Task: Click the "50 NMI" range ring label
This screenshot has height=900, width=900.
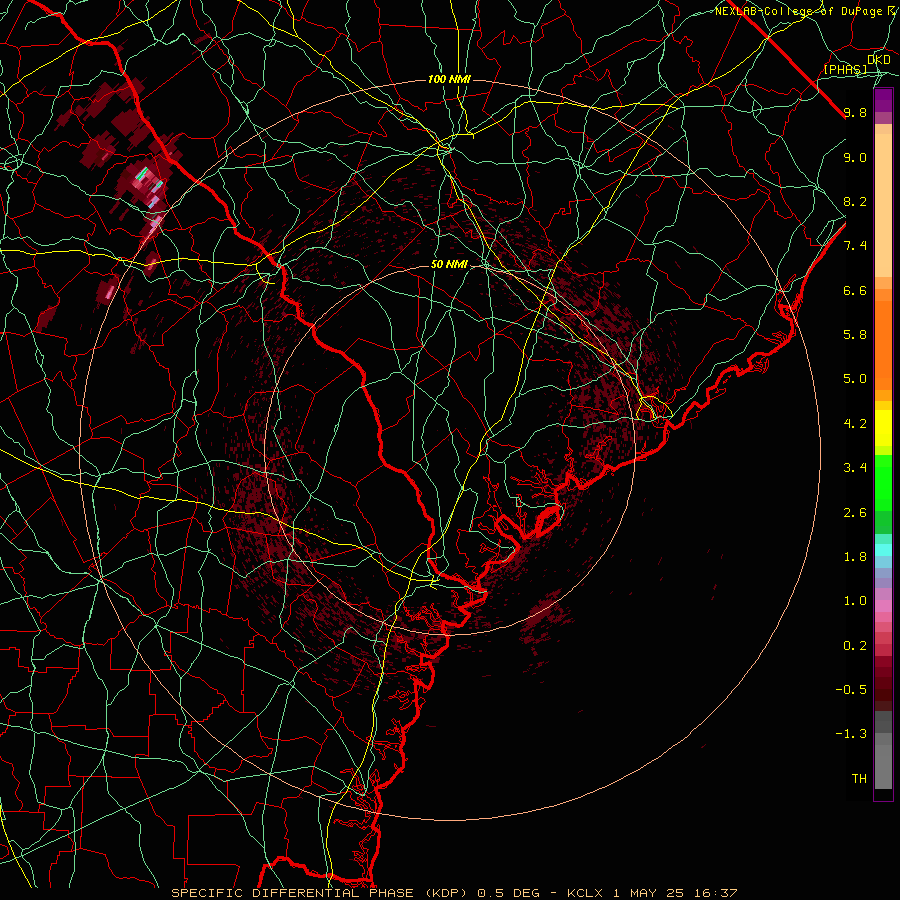Action: tap(449, 265)
